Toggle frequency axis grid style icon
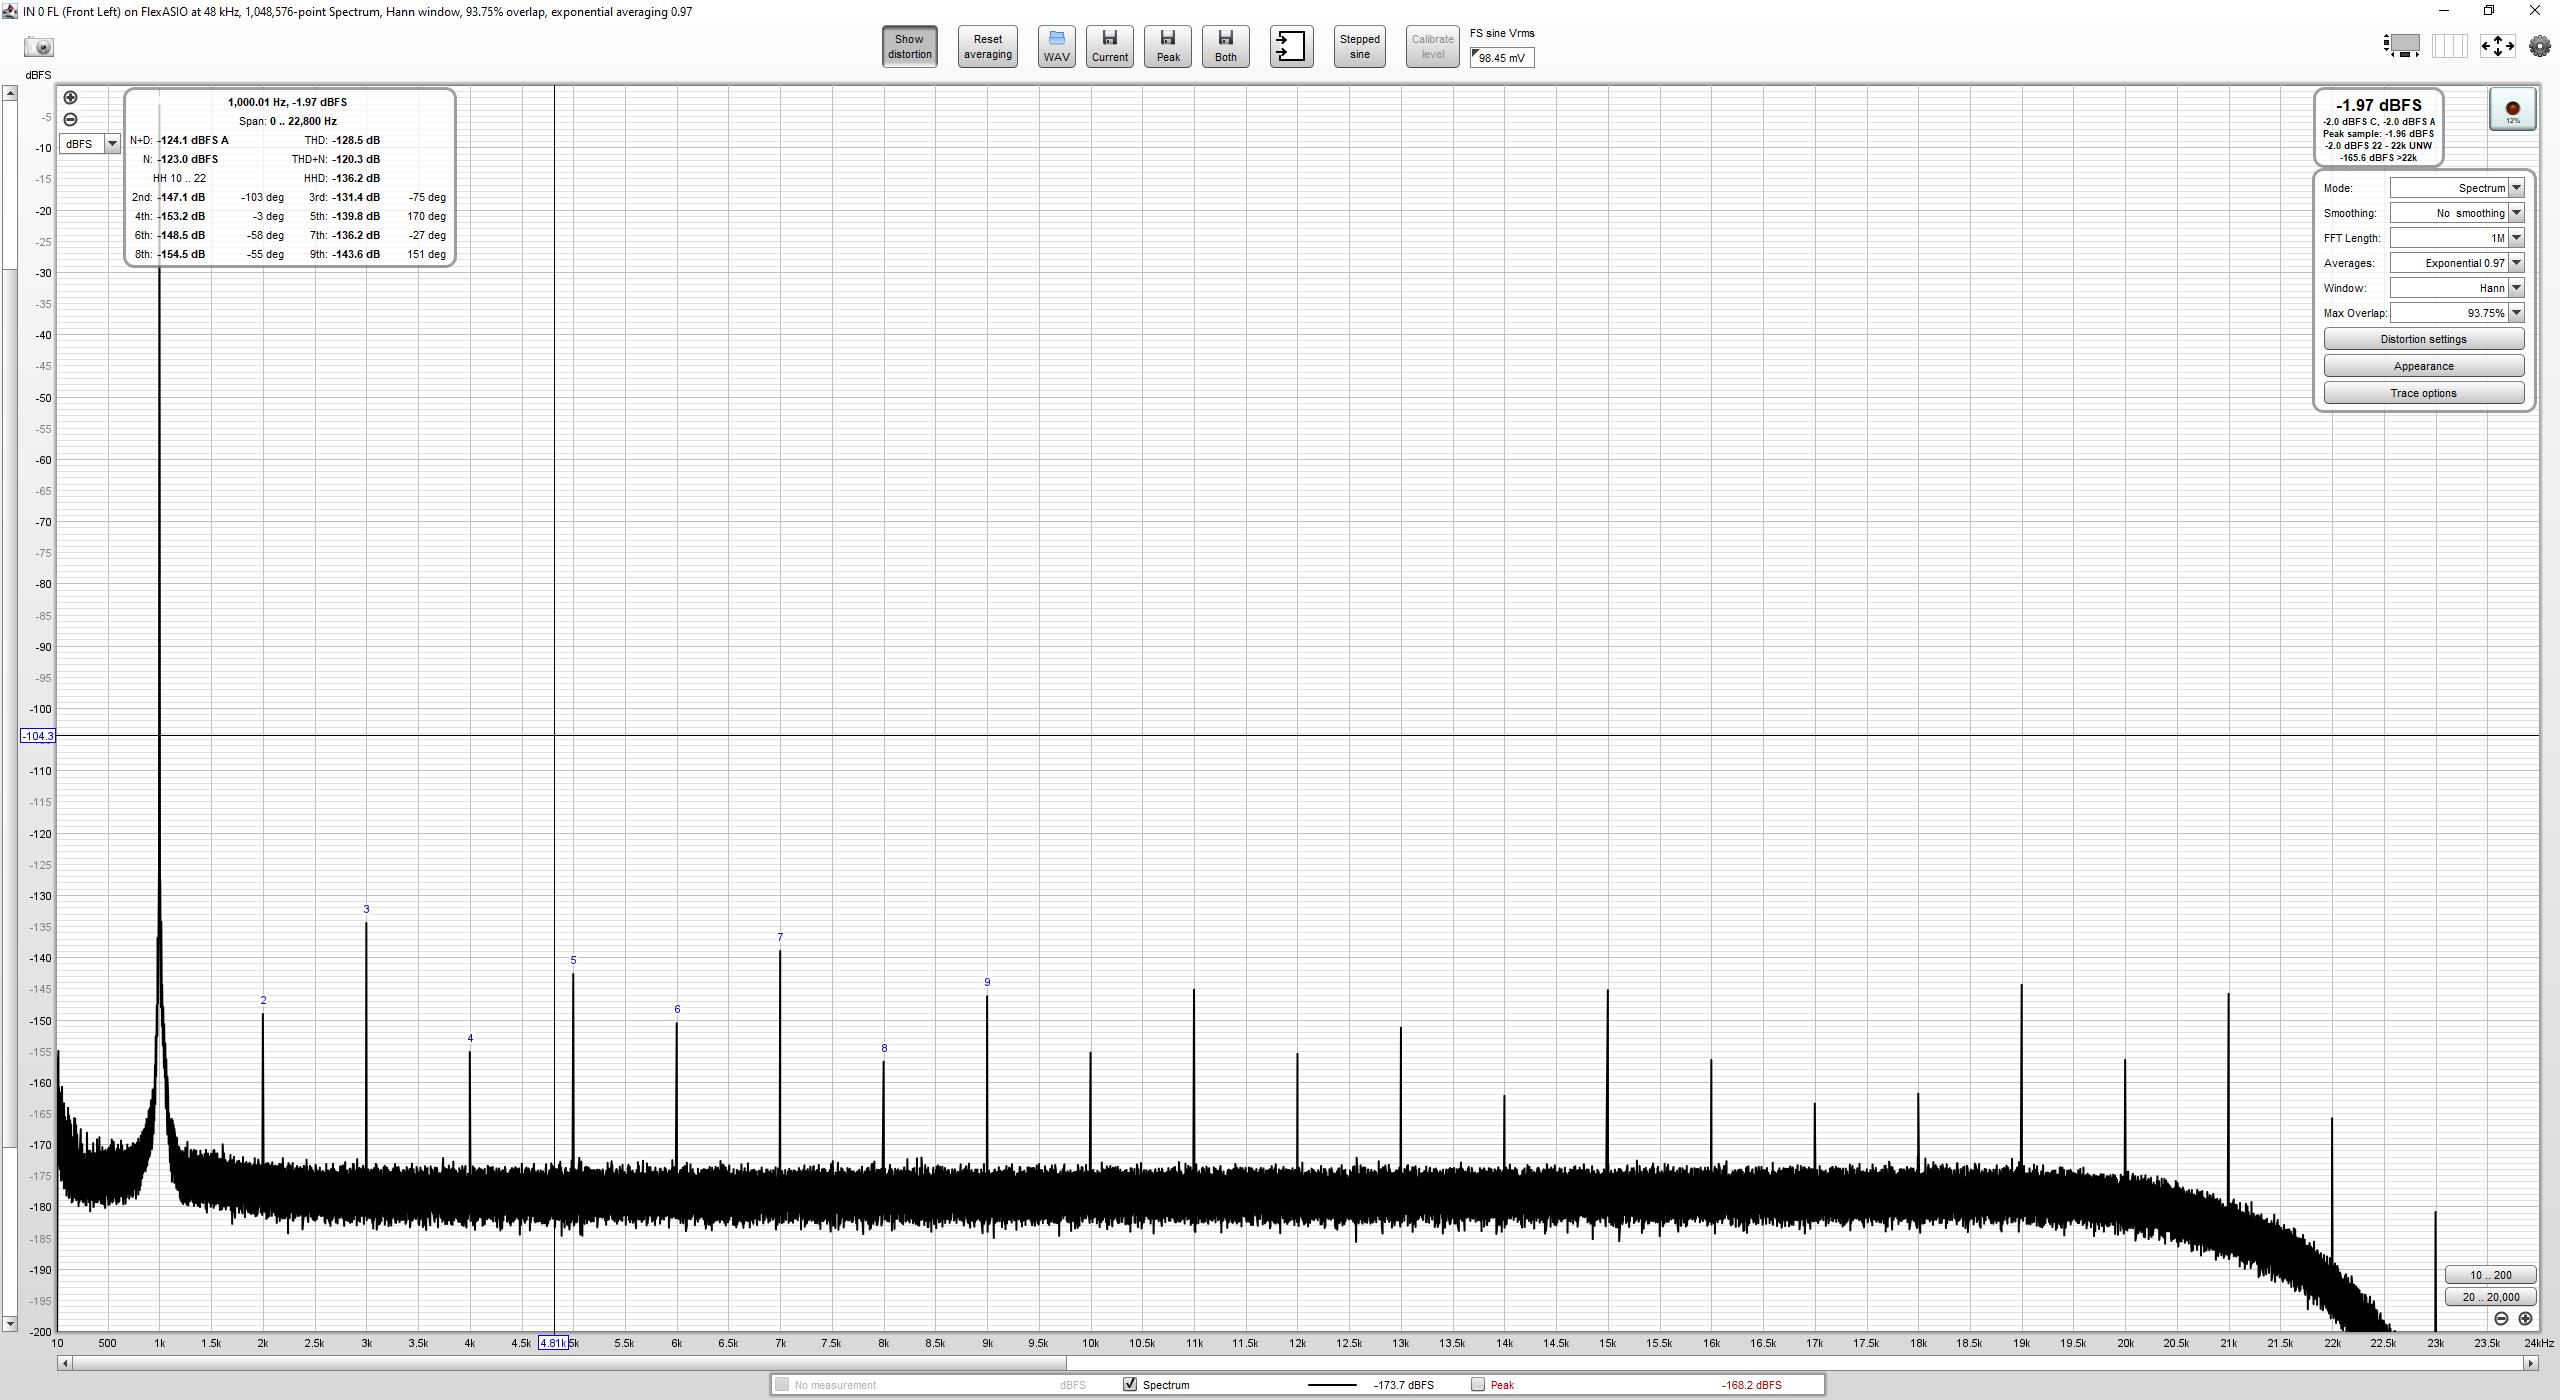Viewport: 2560px width, 1400px height. 2449,46
